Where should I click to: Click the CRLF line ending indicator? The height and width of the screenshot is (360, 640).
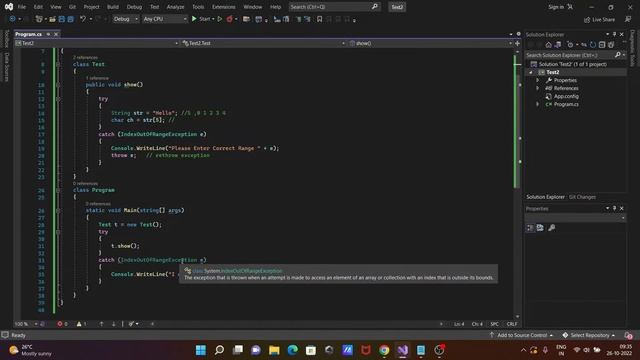tap(512, 324)
